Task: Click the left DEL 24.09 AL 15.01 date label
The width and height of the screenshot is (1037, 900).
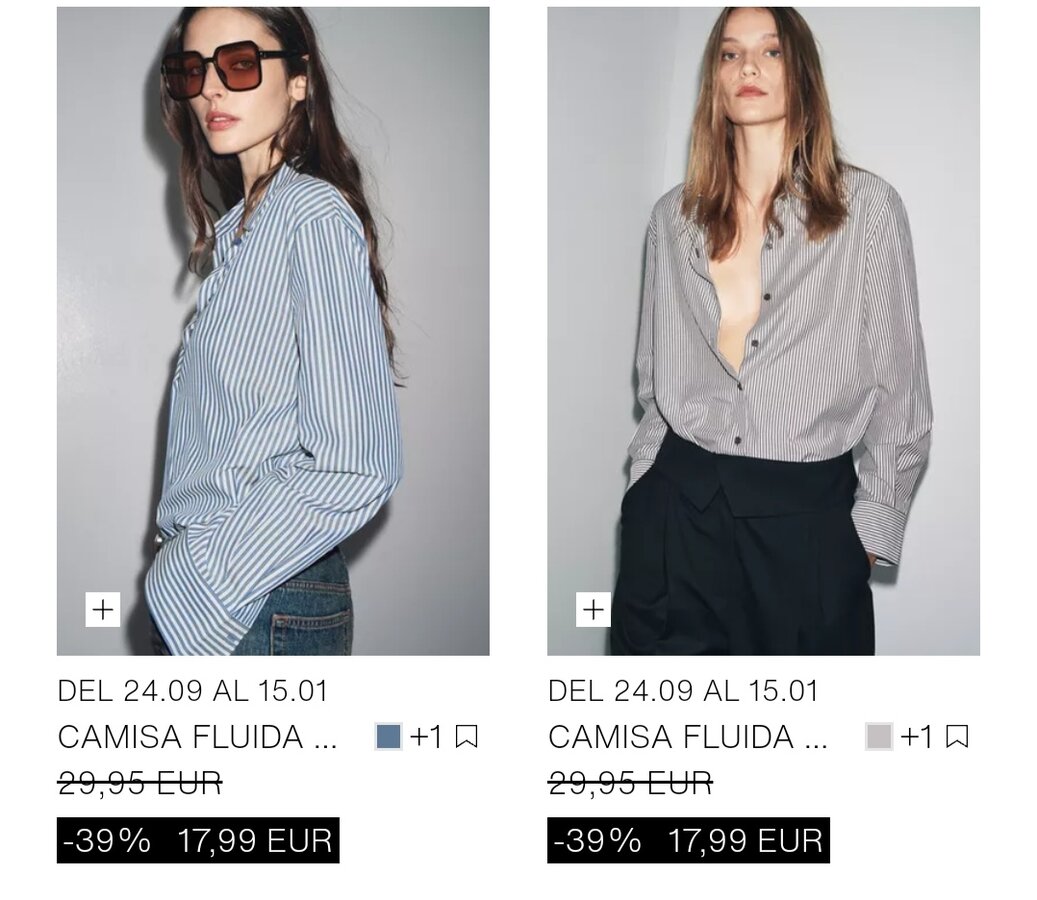Action: (192, 691)
